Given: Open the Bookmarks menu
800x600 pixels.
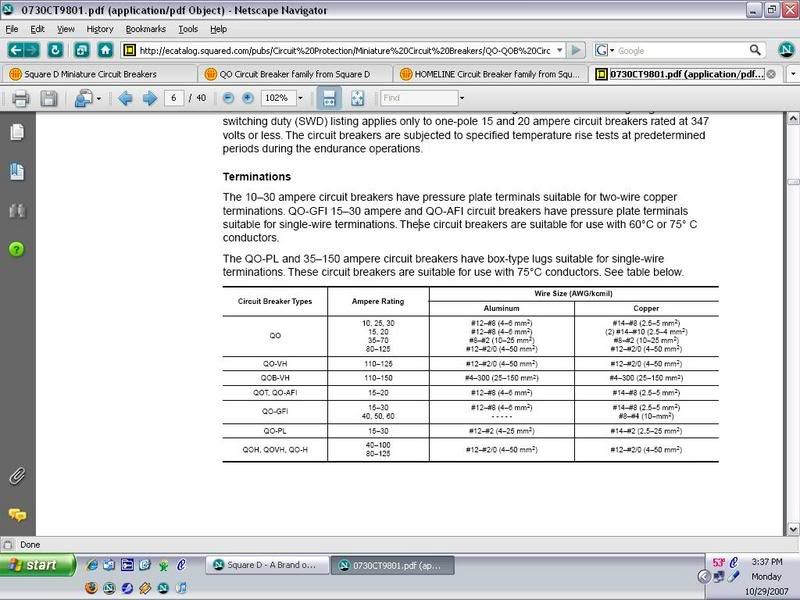Looking at the screenshot, I should [144, 29].
